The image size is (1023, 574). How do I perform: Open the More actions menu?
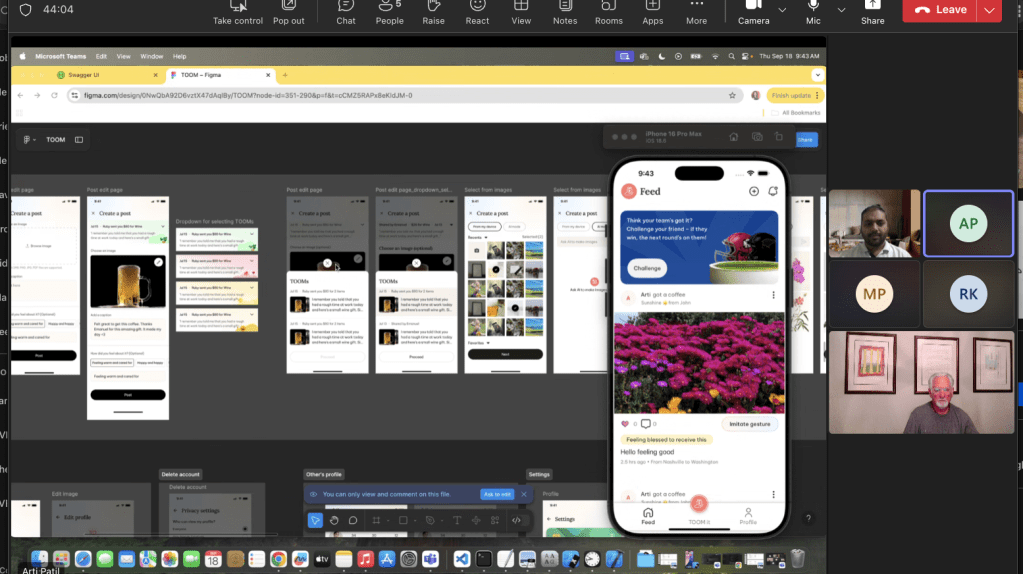[696, 11]
